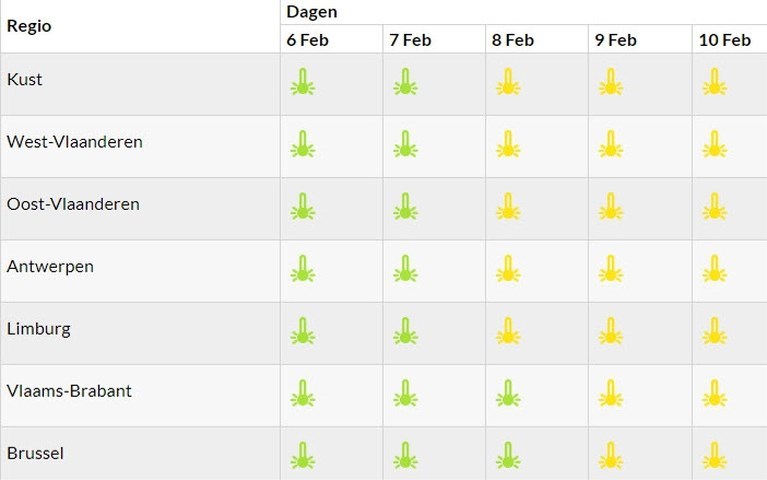
Task: Click Antwerpen 10 Feb yellow tick icon
Action: tap(715, 268)
